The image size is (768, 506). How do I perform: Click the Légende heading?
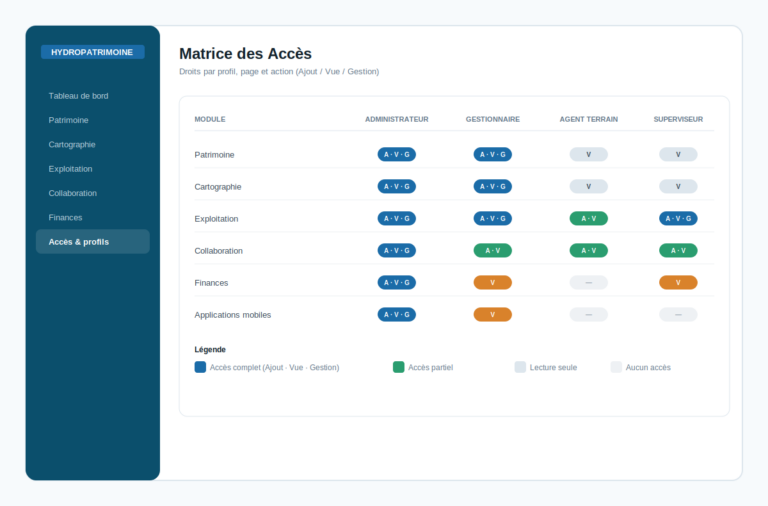pyautogui.click(x=210, y=349)
